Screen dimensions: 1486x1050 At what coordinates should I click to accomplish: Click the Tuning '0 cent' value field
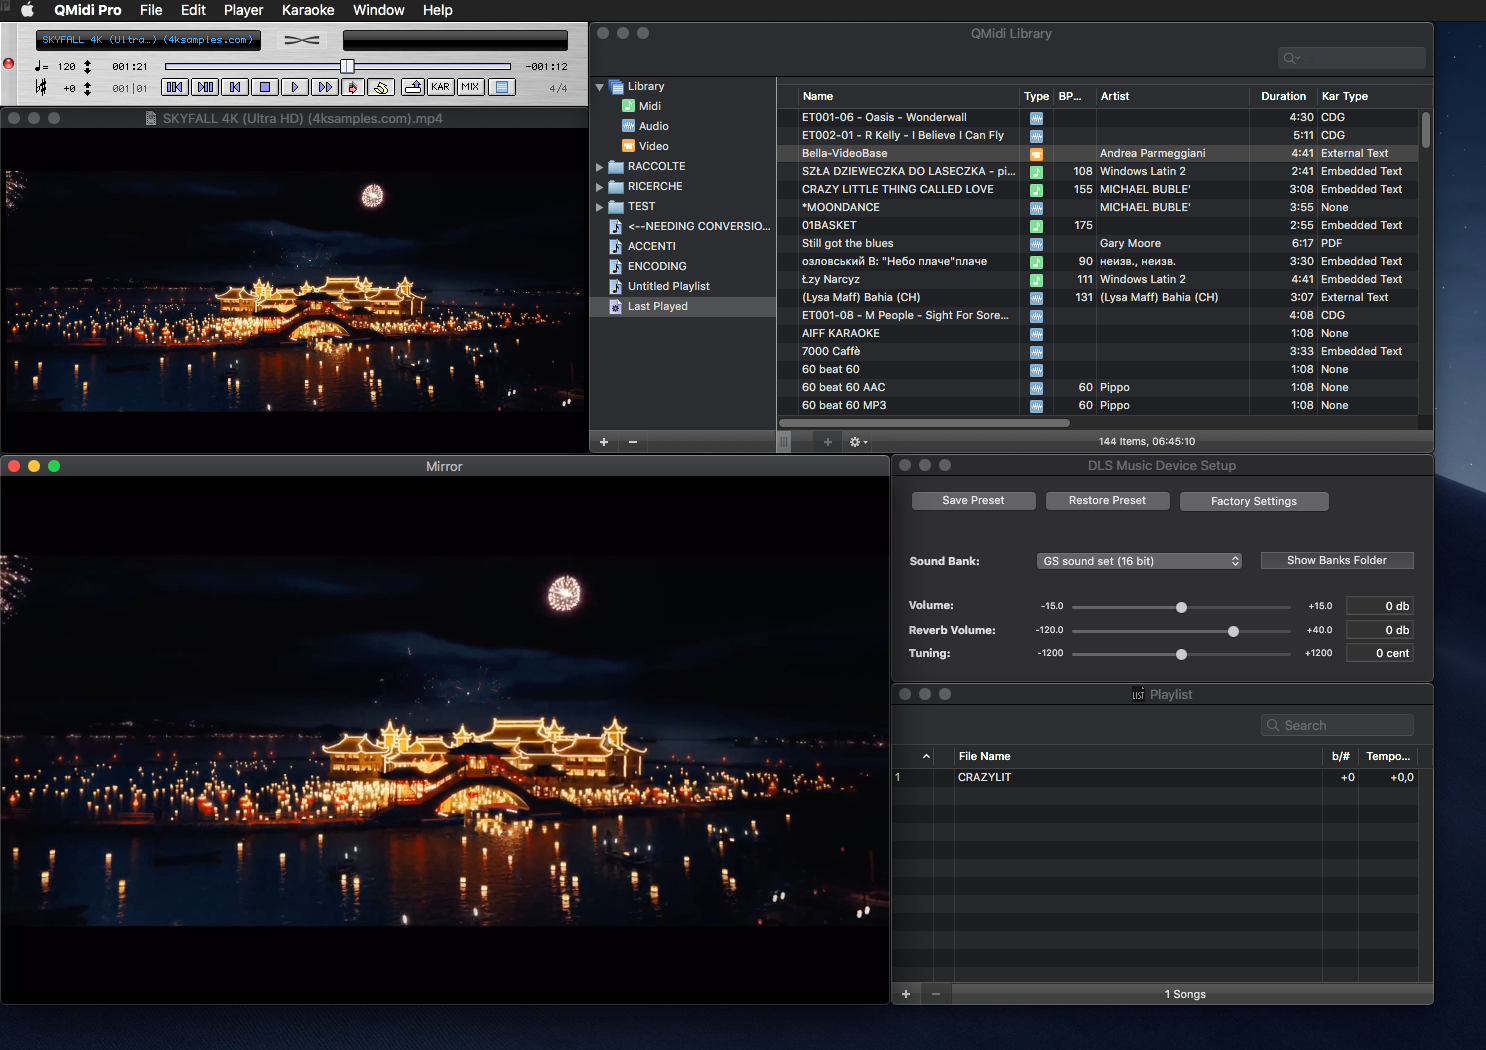point(1380,653)
